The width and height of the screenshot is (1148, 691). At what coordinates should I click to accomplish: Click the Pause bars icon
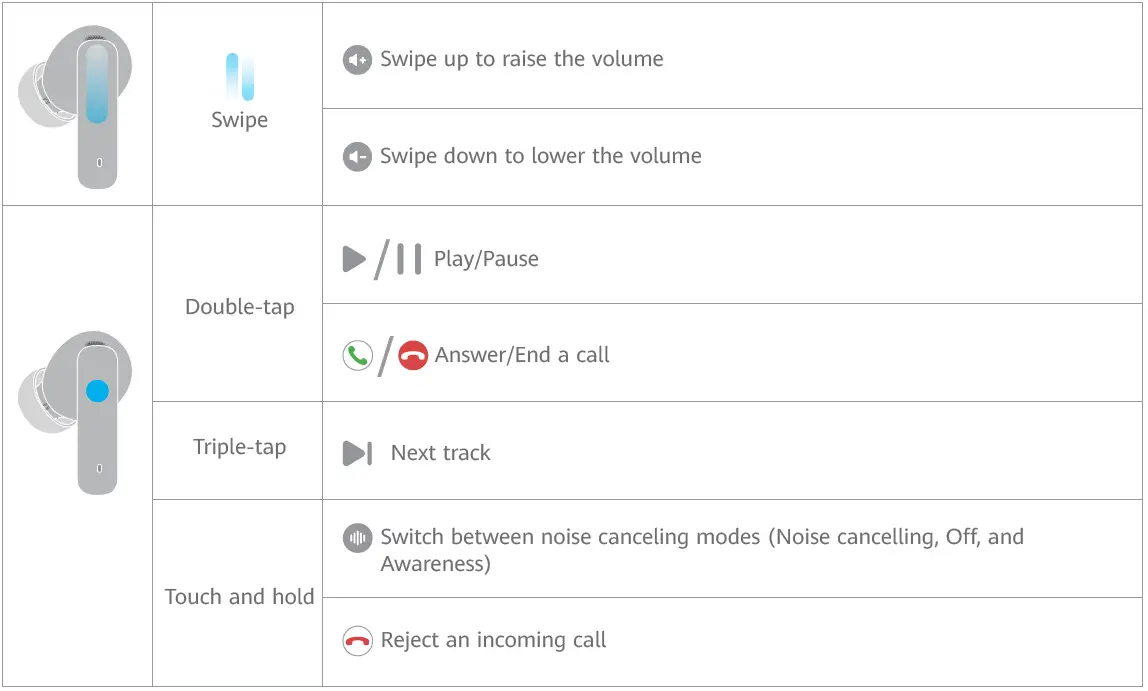[x=408, y=259]
